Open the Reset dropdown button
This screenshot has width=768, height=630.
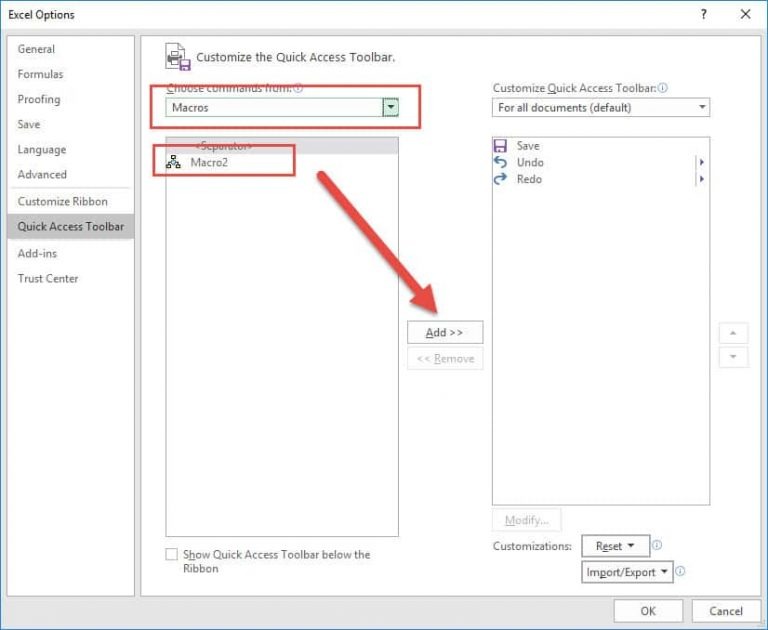[x=615, y=546]
